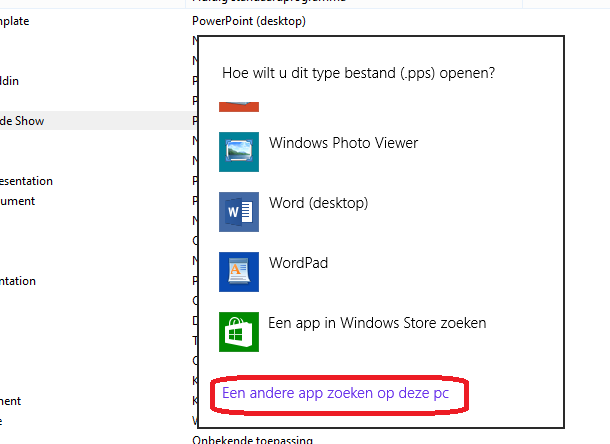This screenshot has height=444, width=610.
Task: Click the Word (desktop) app icon
Action: [x=239, y=212]
